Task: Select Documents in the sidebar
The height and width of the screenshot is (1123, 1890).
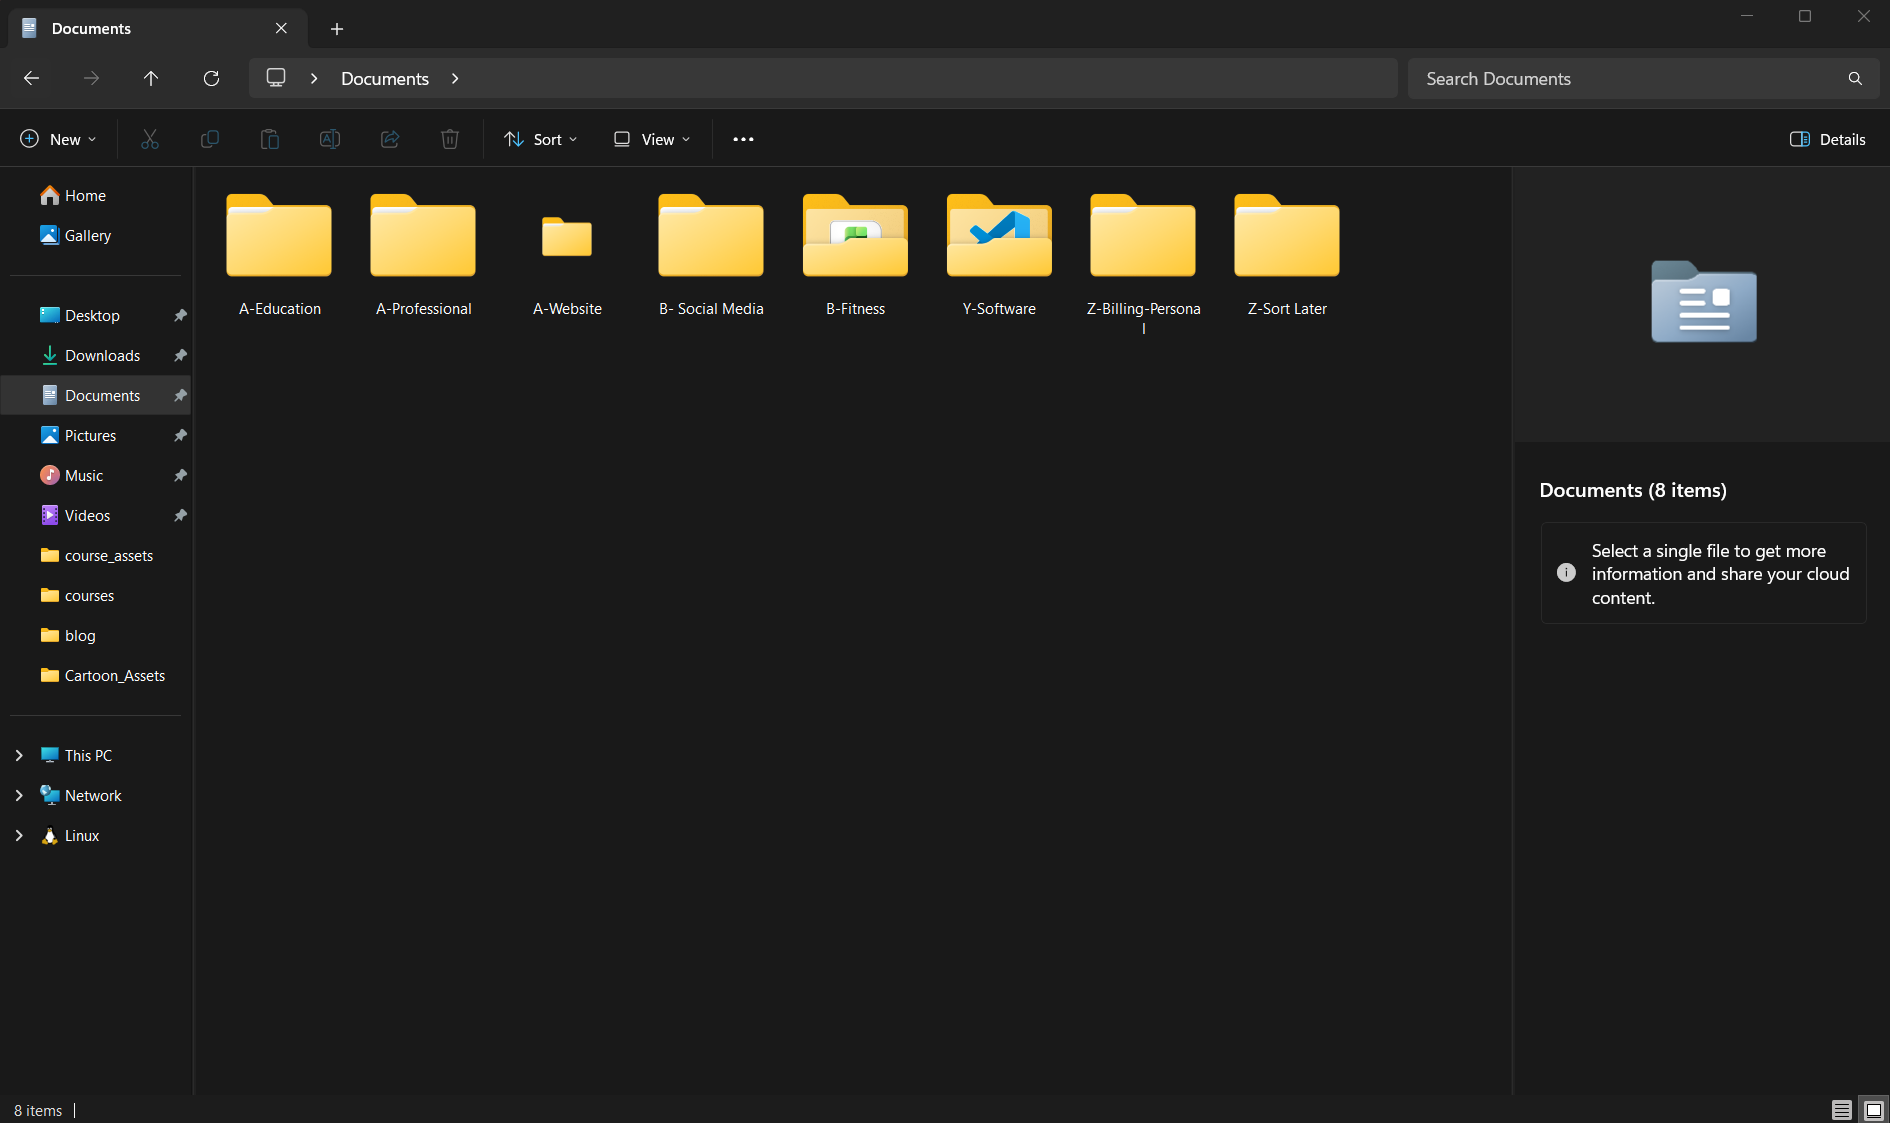Action: 96,395
